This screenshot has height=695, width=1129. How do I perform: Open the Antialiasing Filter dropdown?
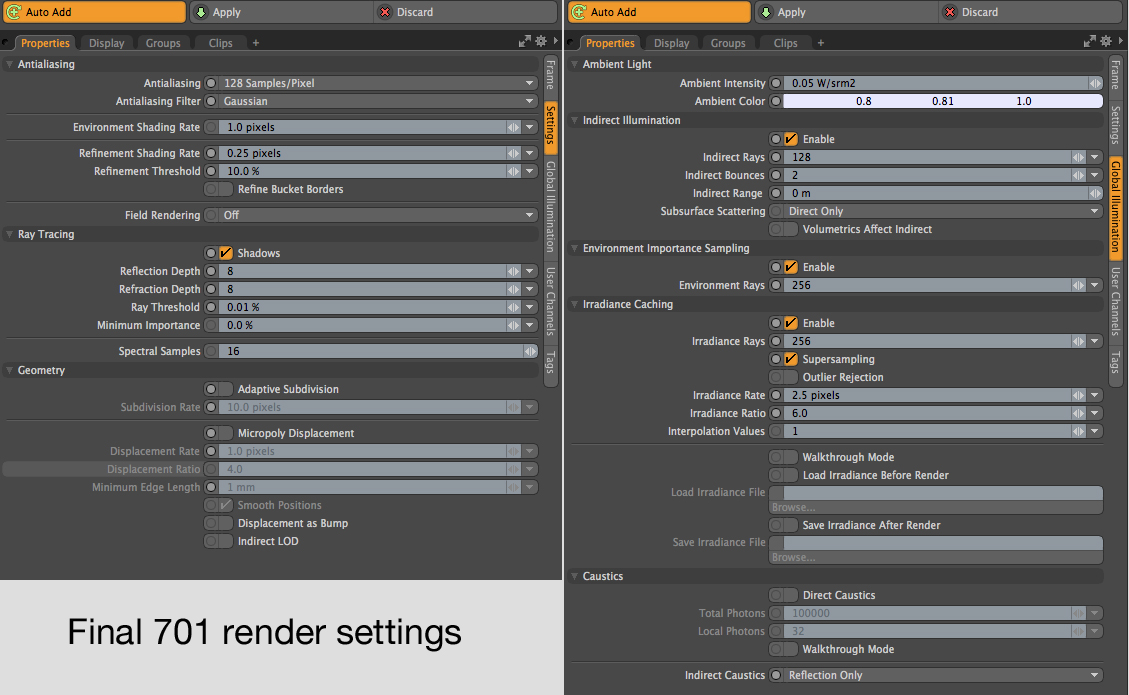pyautogui.click(x=378, y=101)
